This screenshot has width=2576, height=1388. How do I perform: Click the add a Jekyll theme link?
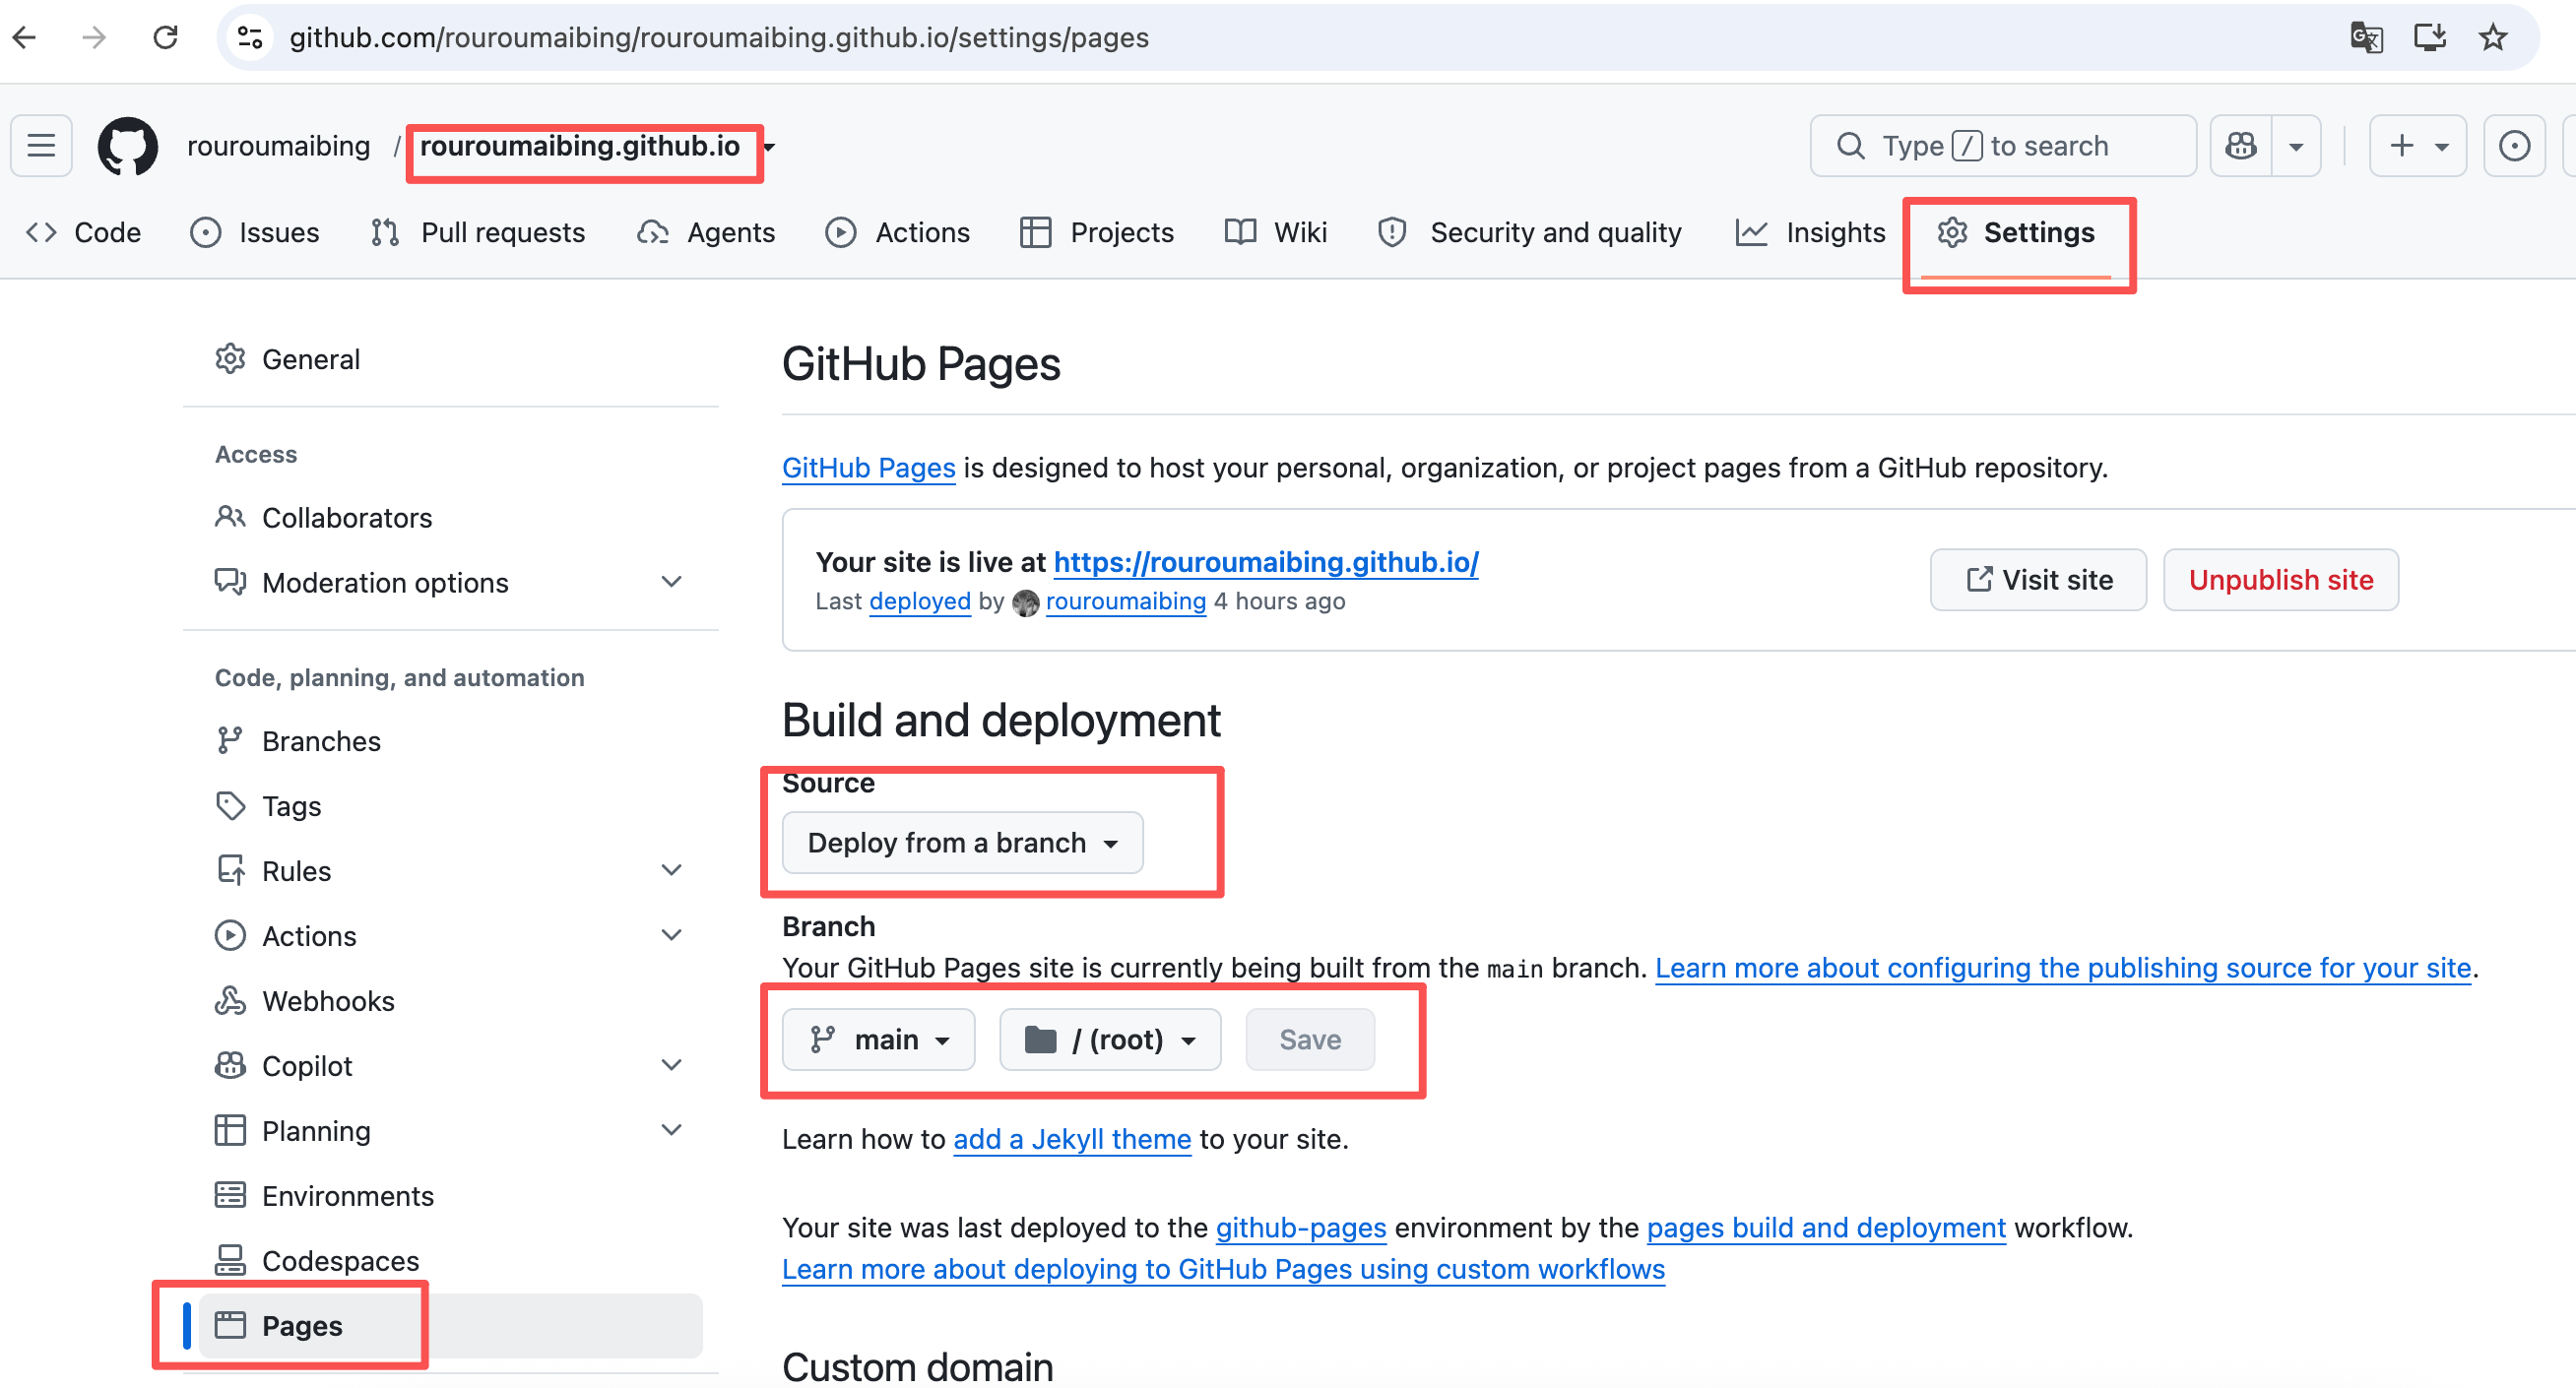click(1072, 1139)
